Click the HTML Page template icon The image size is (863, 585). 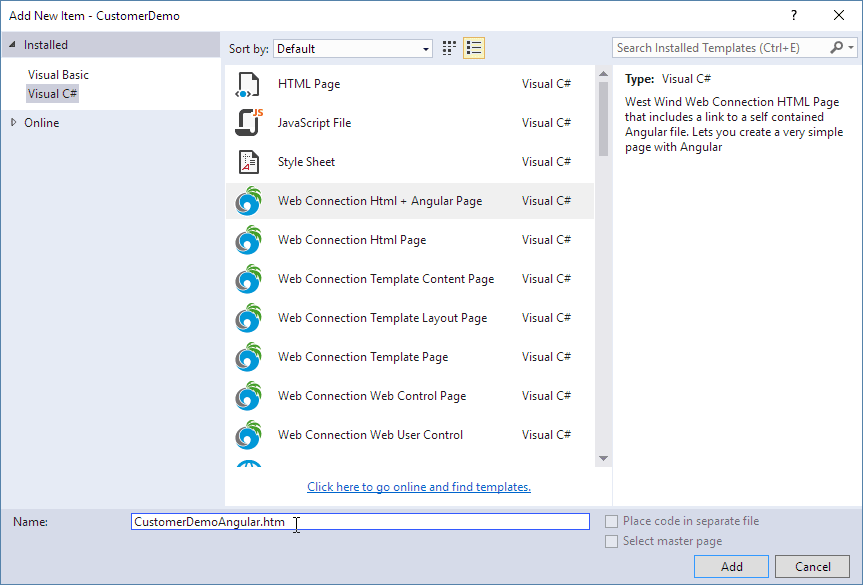(x=248, y=84)
